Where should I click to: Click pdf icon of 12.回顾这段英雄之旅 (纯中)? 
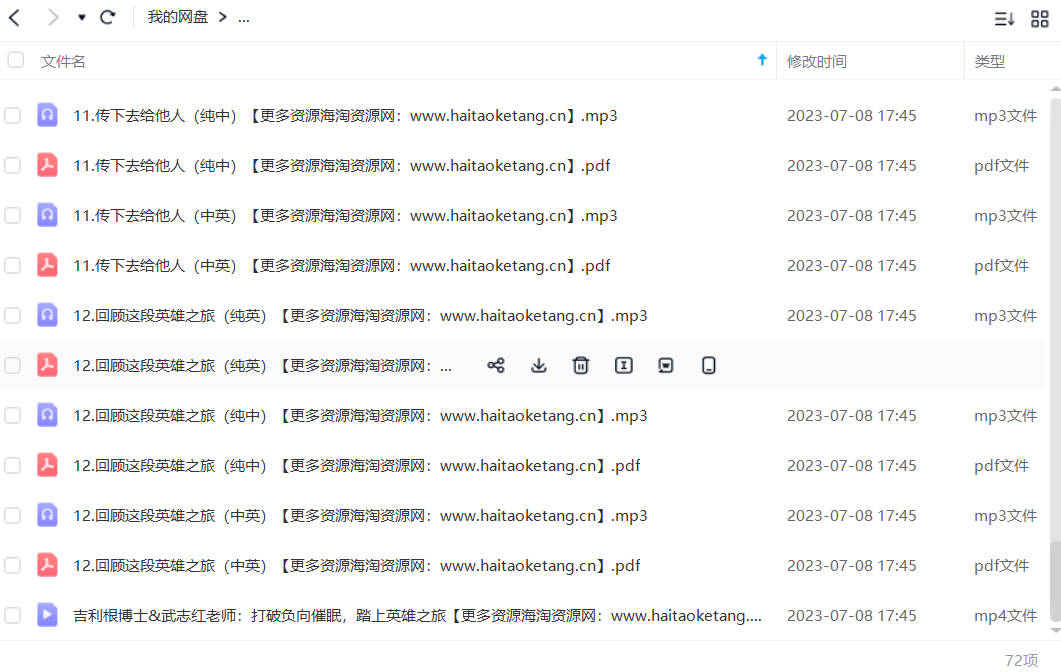coord(47,465)
